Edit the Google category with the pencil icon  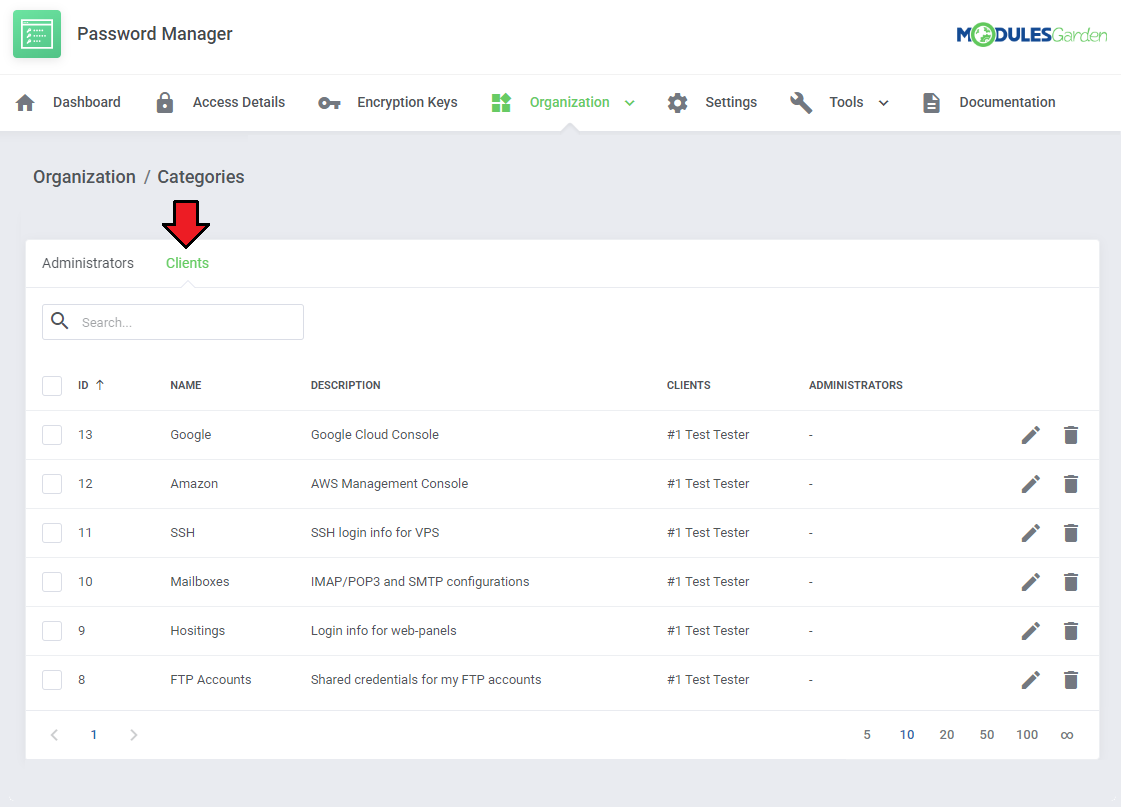tap(1030, 435)
